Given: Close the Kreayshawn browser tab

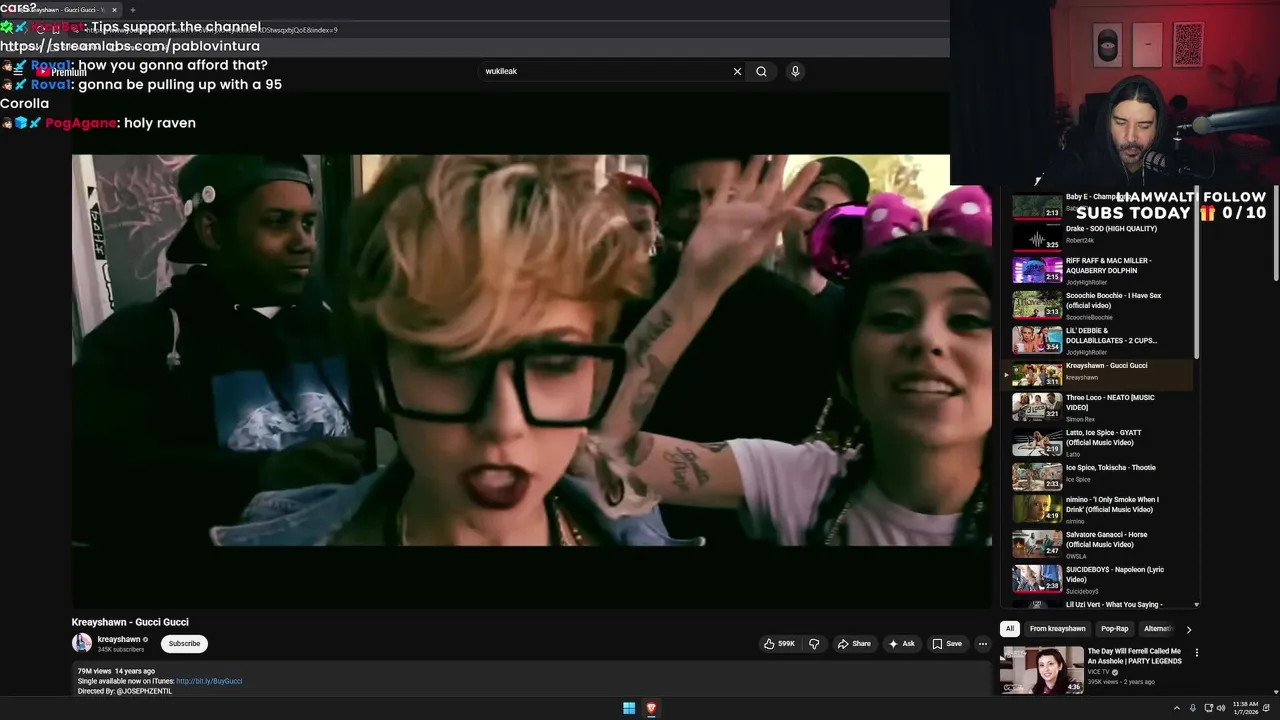Looking at the screenshot, I should 114,10.
